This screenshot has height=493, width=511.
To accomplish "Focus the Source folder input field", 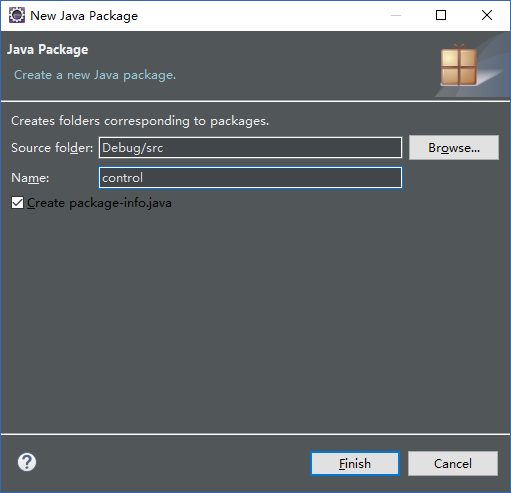I will pos(250,147).
